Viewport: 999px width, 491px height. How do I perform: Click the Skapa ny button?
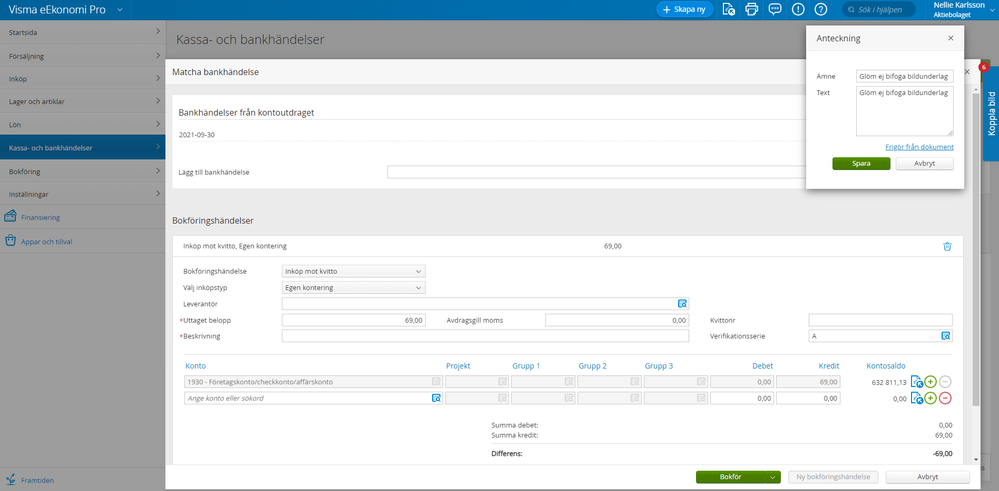(684, 9)
